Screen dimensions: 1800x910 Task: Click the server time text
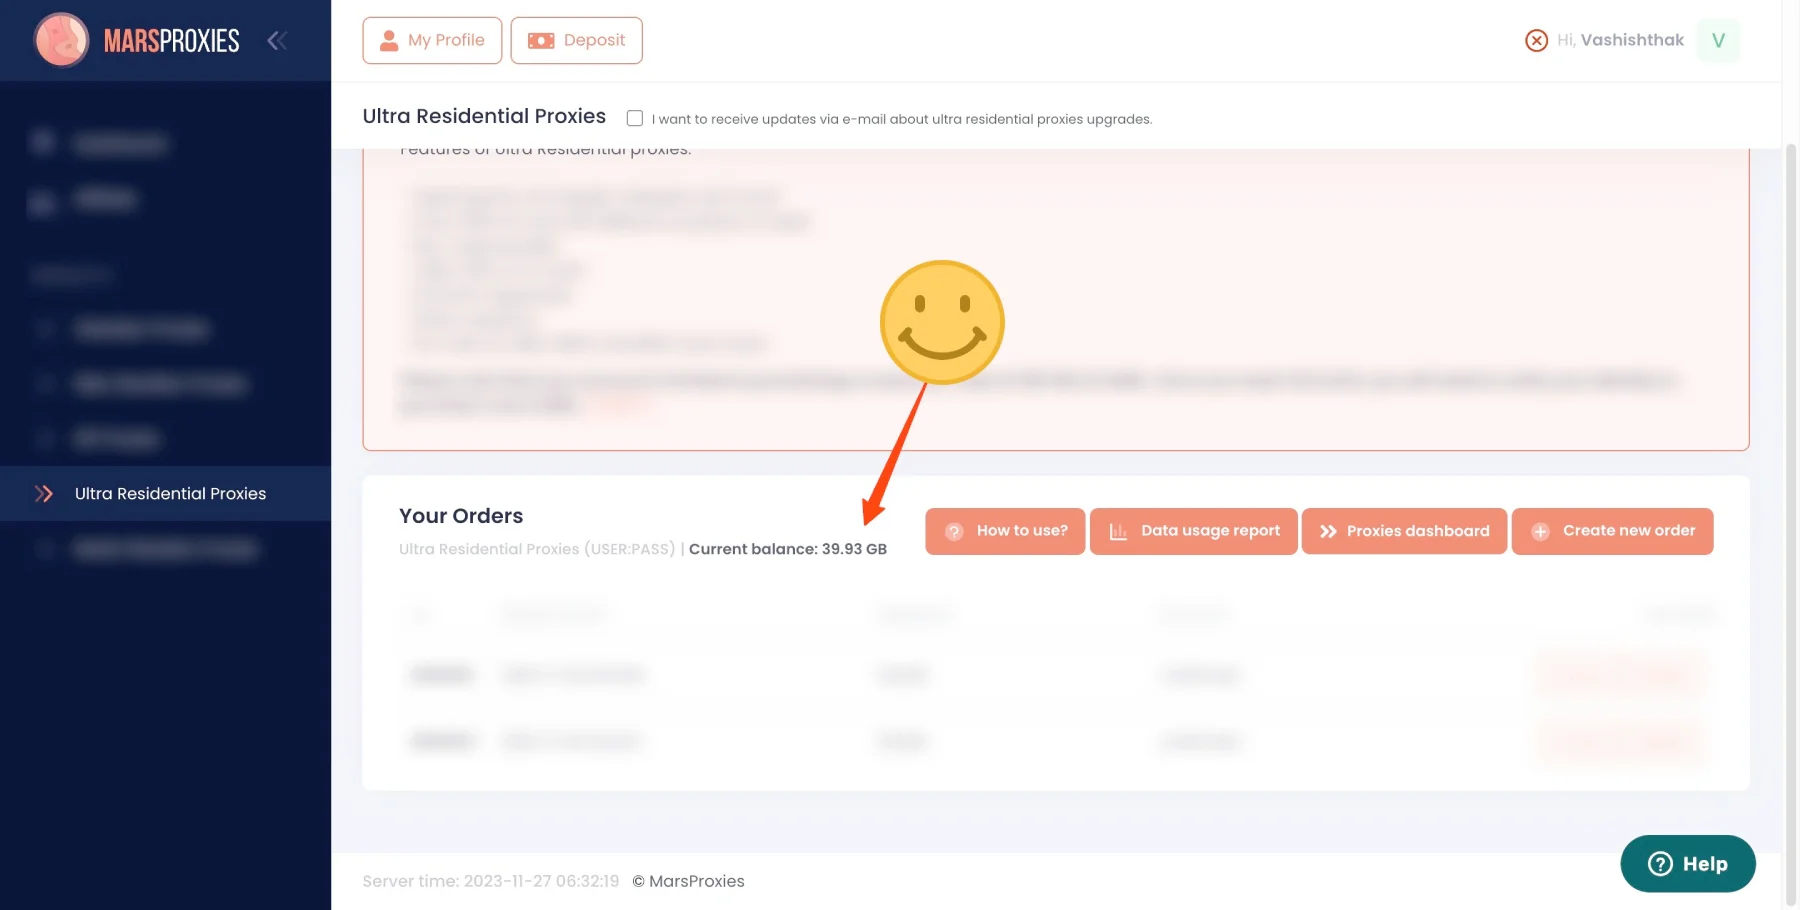coord(491,881)
